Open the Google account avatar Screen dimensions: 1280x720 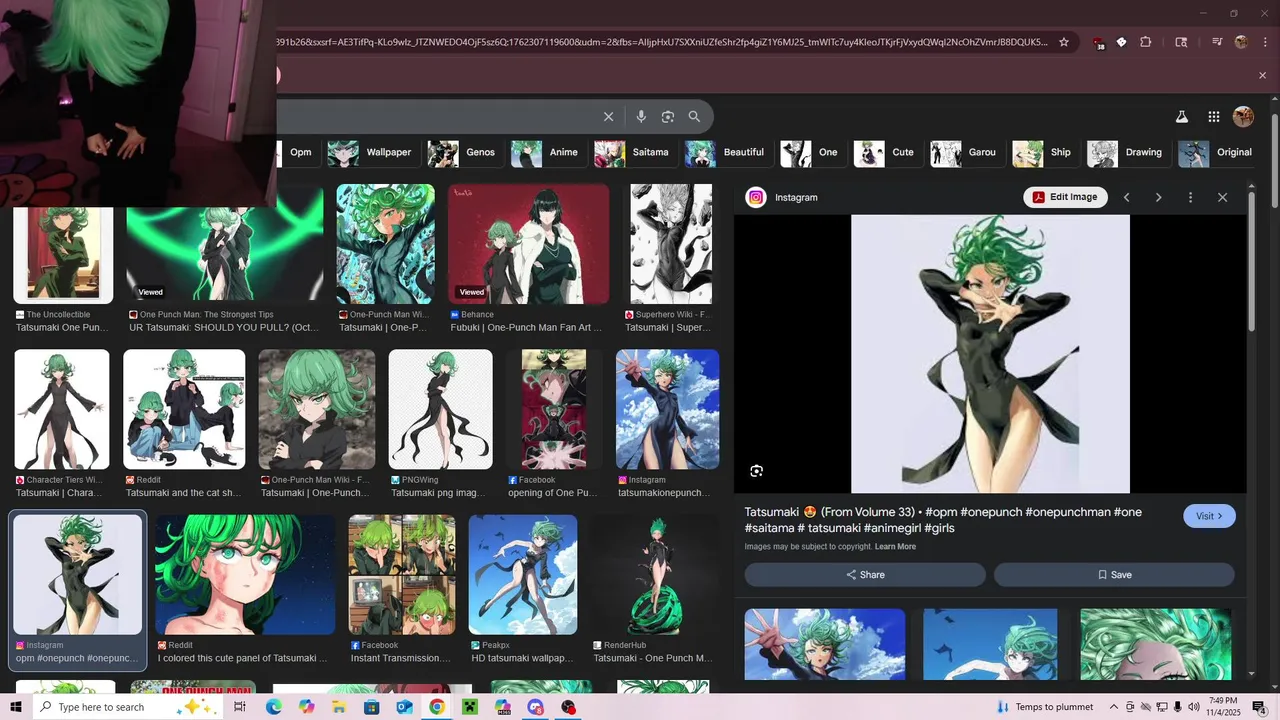point(1244,117)
